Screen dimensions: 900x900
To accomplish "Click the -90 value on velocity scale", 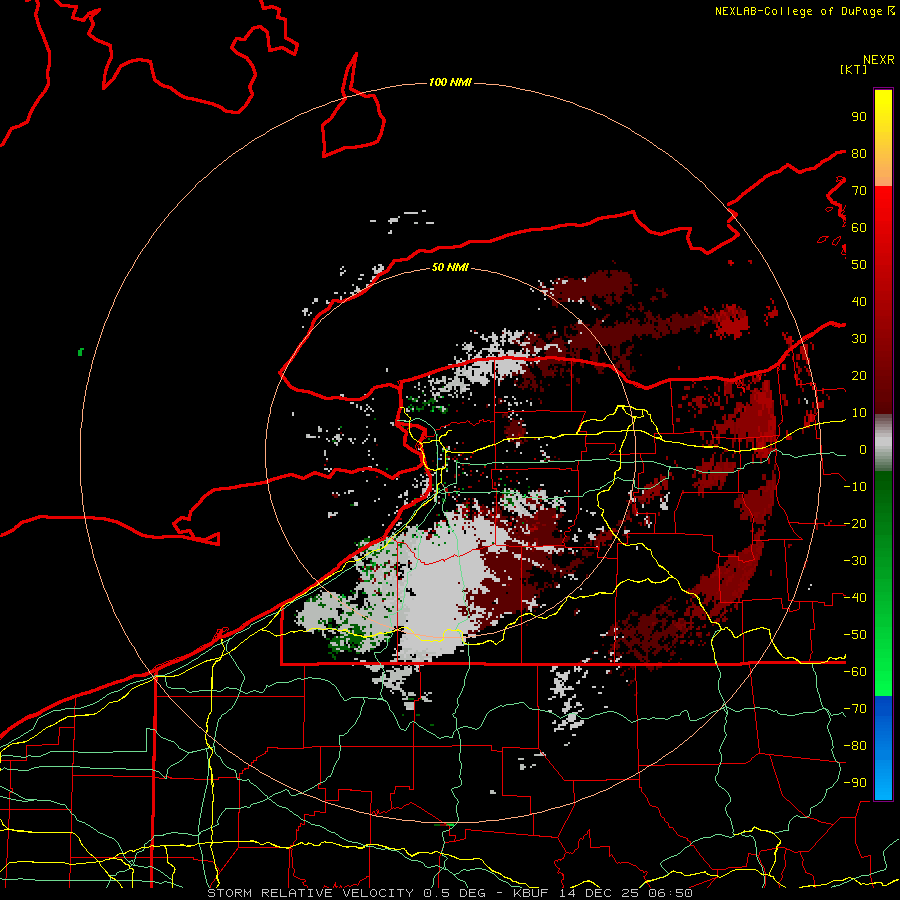I will (x=855, y=783).
